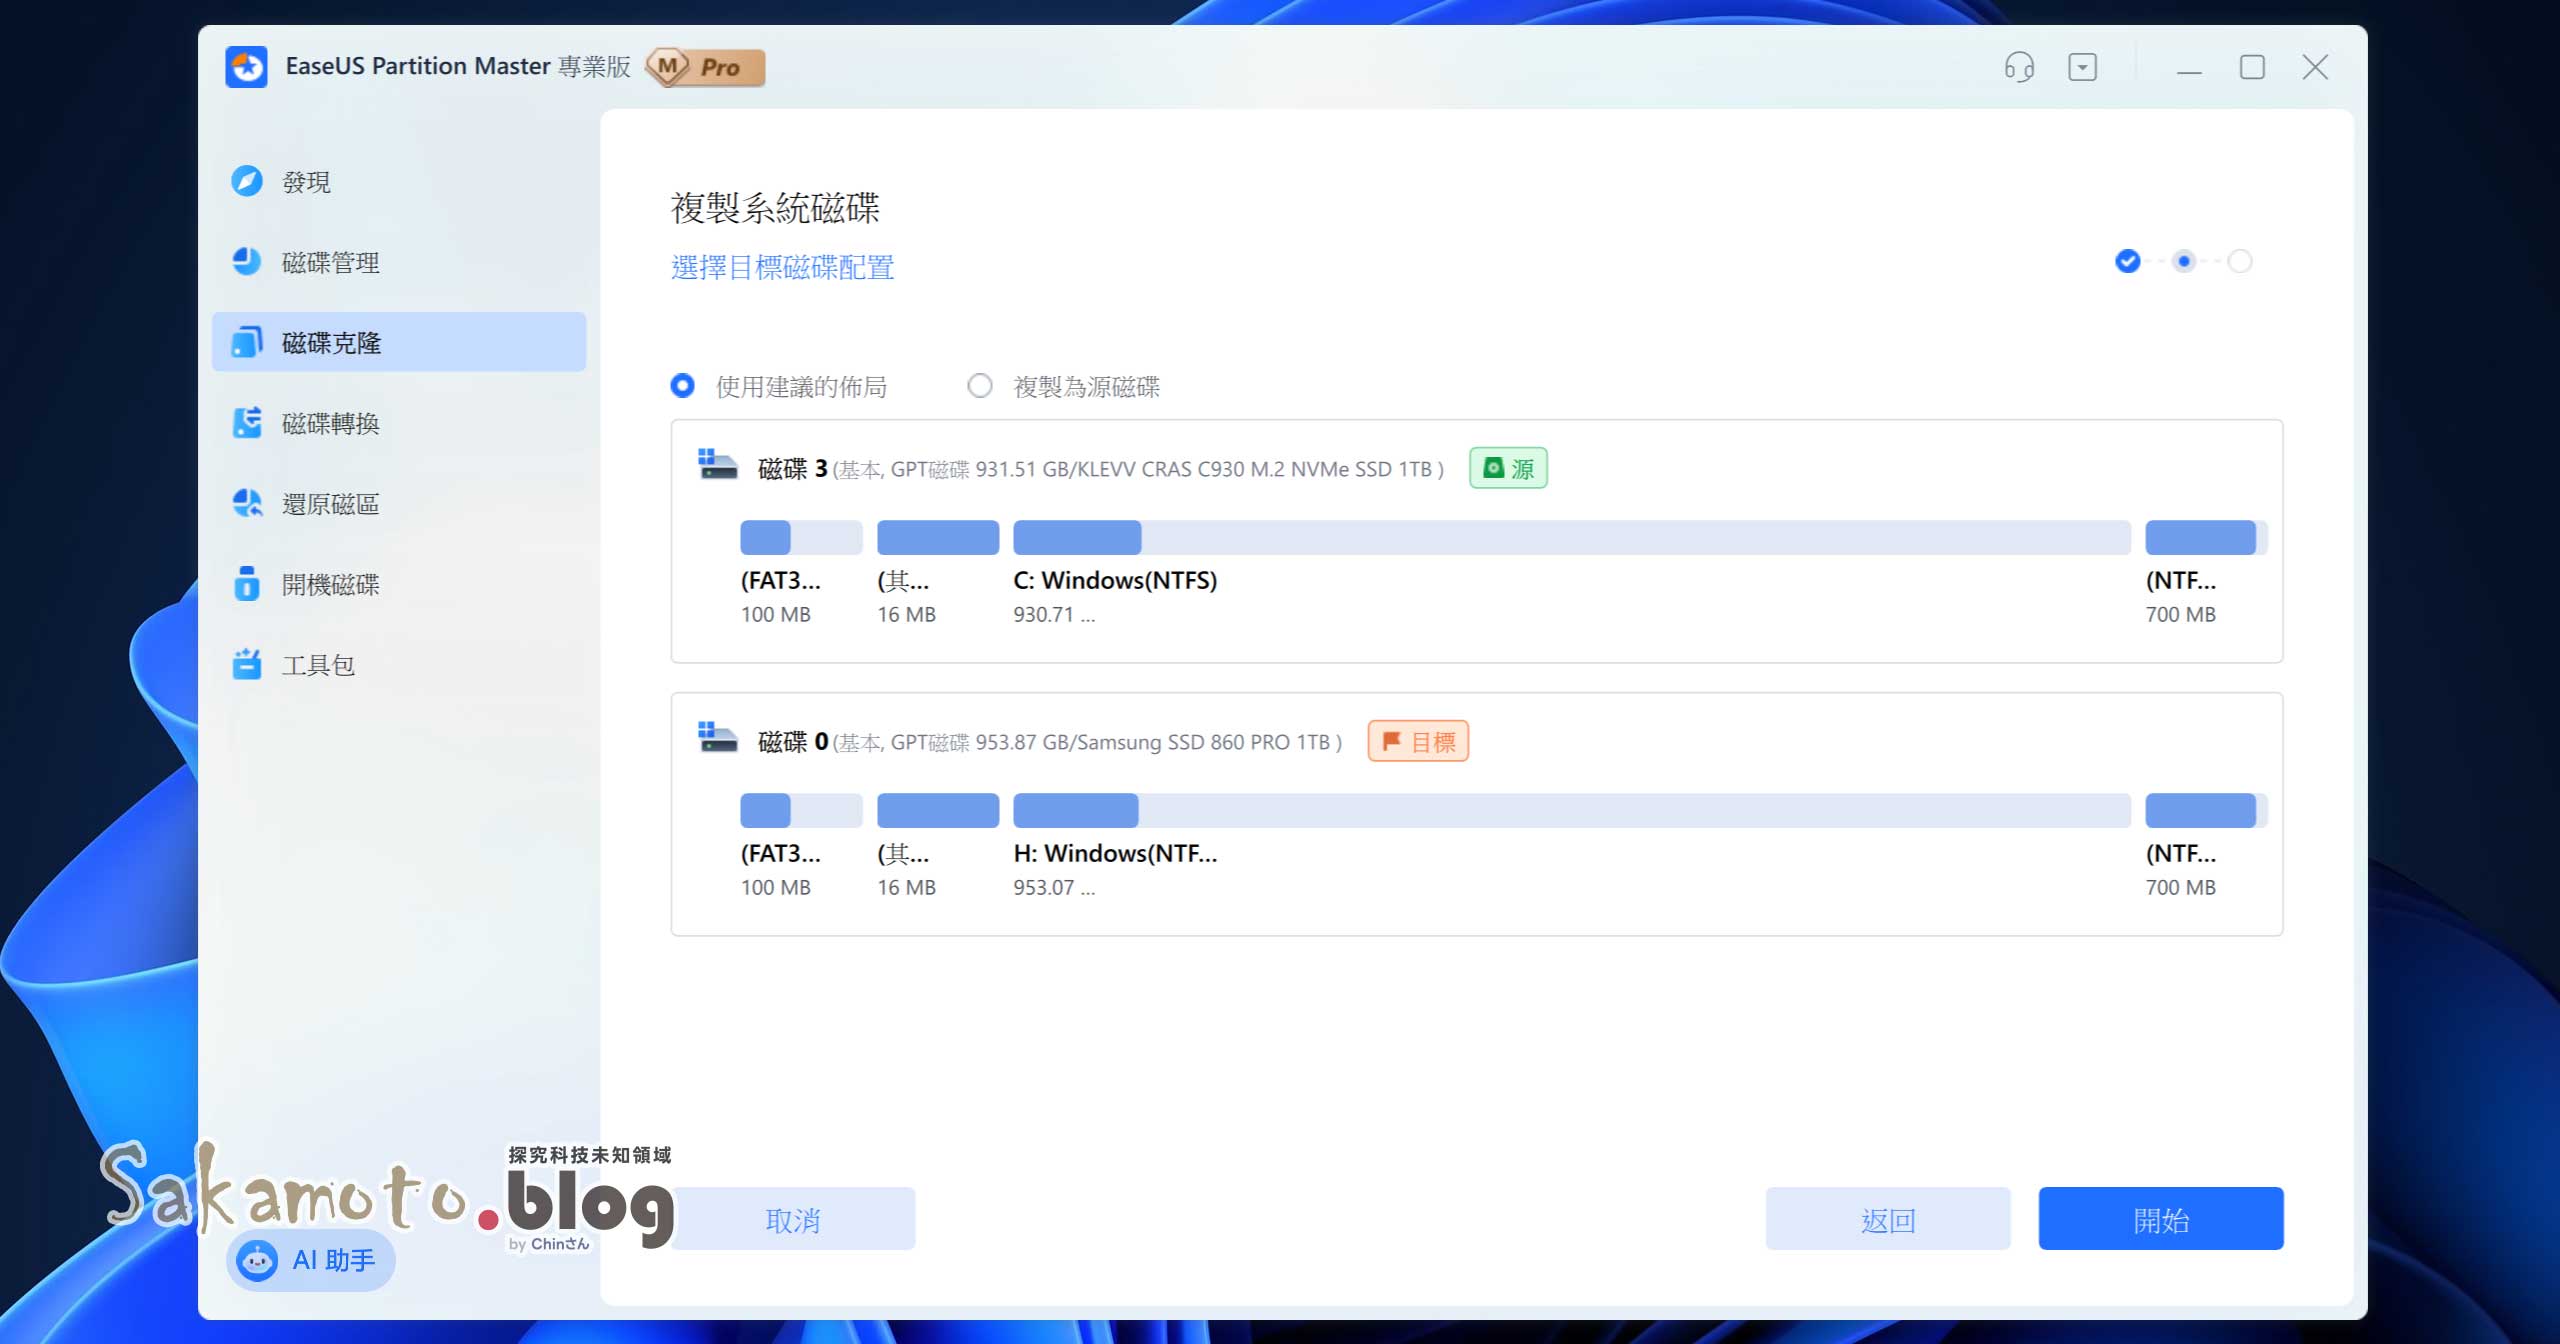Switch to 磁碟轉換 in the sidebar
This screenshot has width=2560, height=1344.
point(330,423)
